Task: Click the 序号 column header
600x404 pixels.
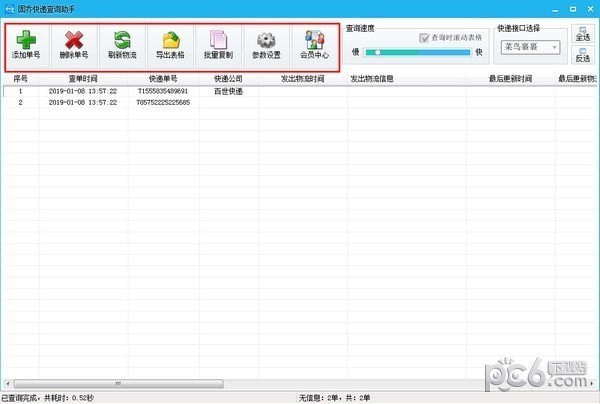Action: pos(20,79)
